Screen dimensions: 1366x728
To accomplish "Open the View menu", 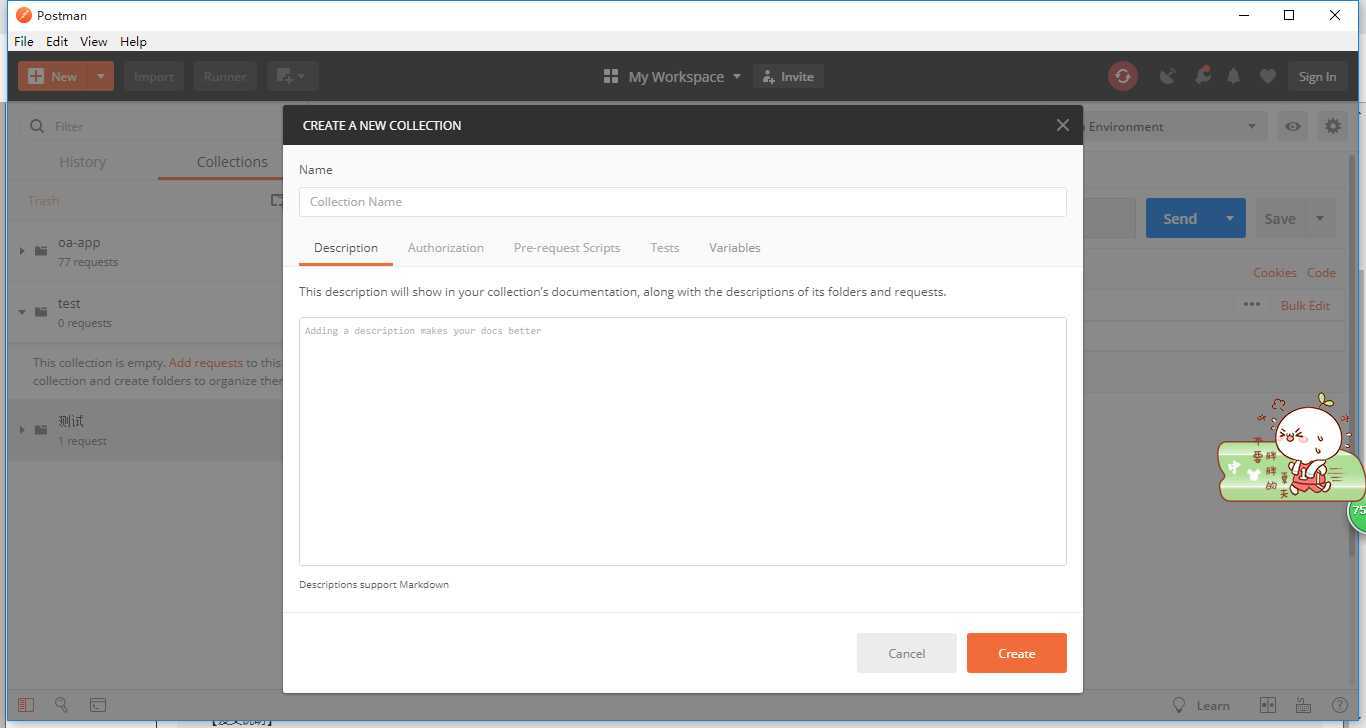I will point(94,41).
